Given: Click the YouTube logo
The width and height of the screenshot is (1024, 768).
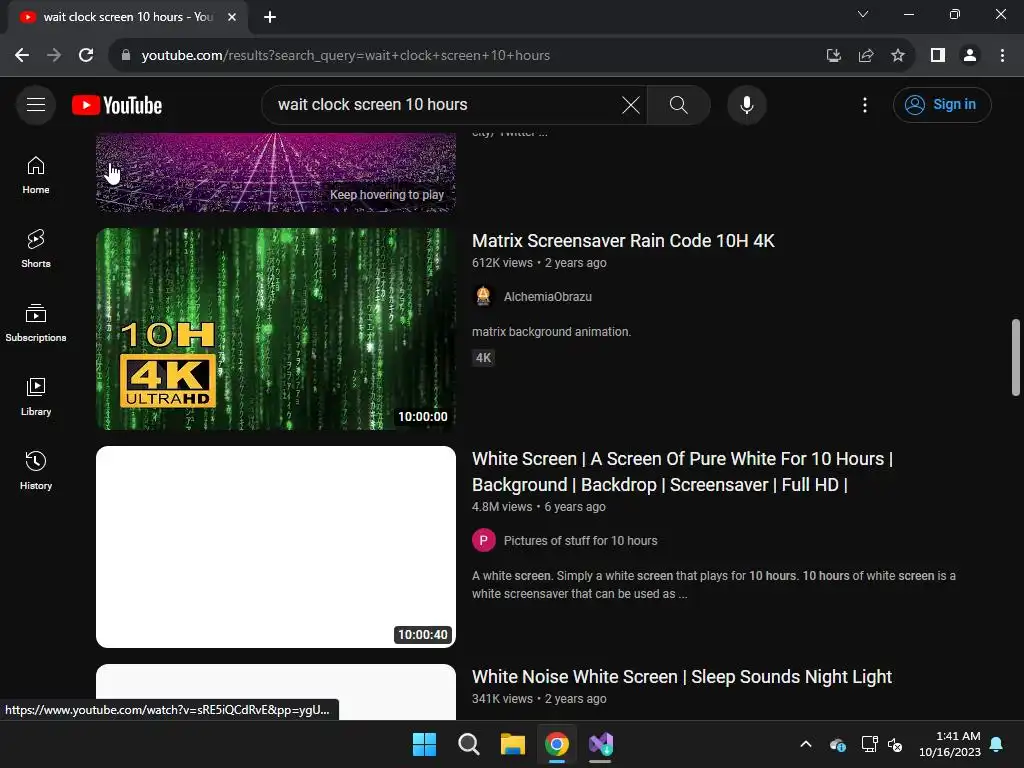Looking at the screenshot, I should pyautogui.click(x=117, y=105).
